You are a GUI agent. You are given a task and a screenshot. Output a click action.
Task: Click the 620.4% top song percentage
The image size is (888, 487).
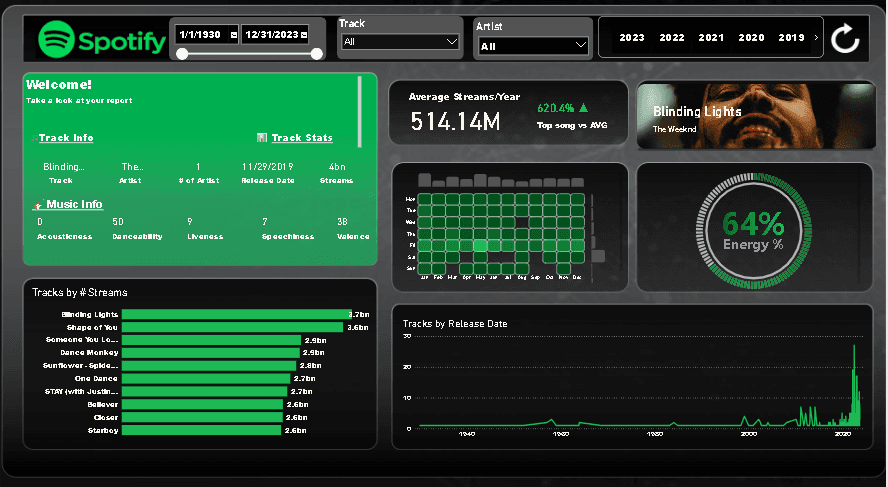pos(556,108)
